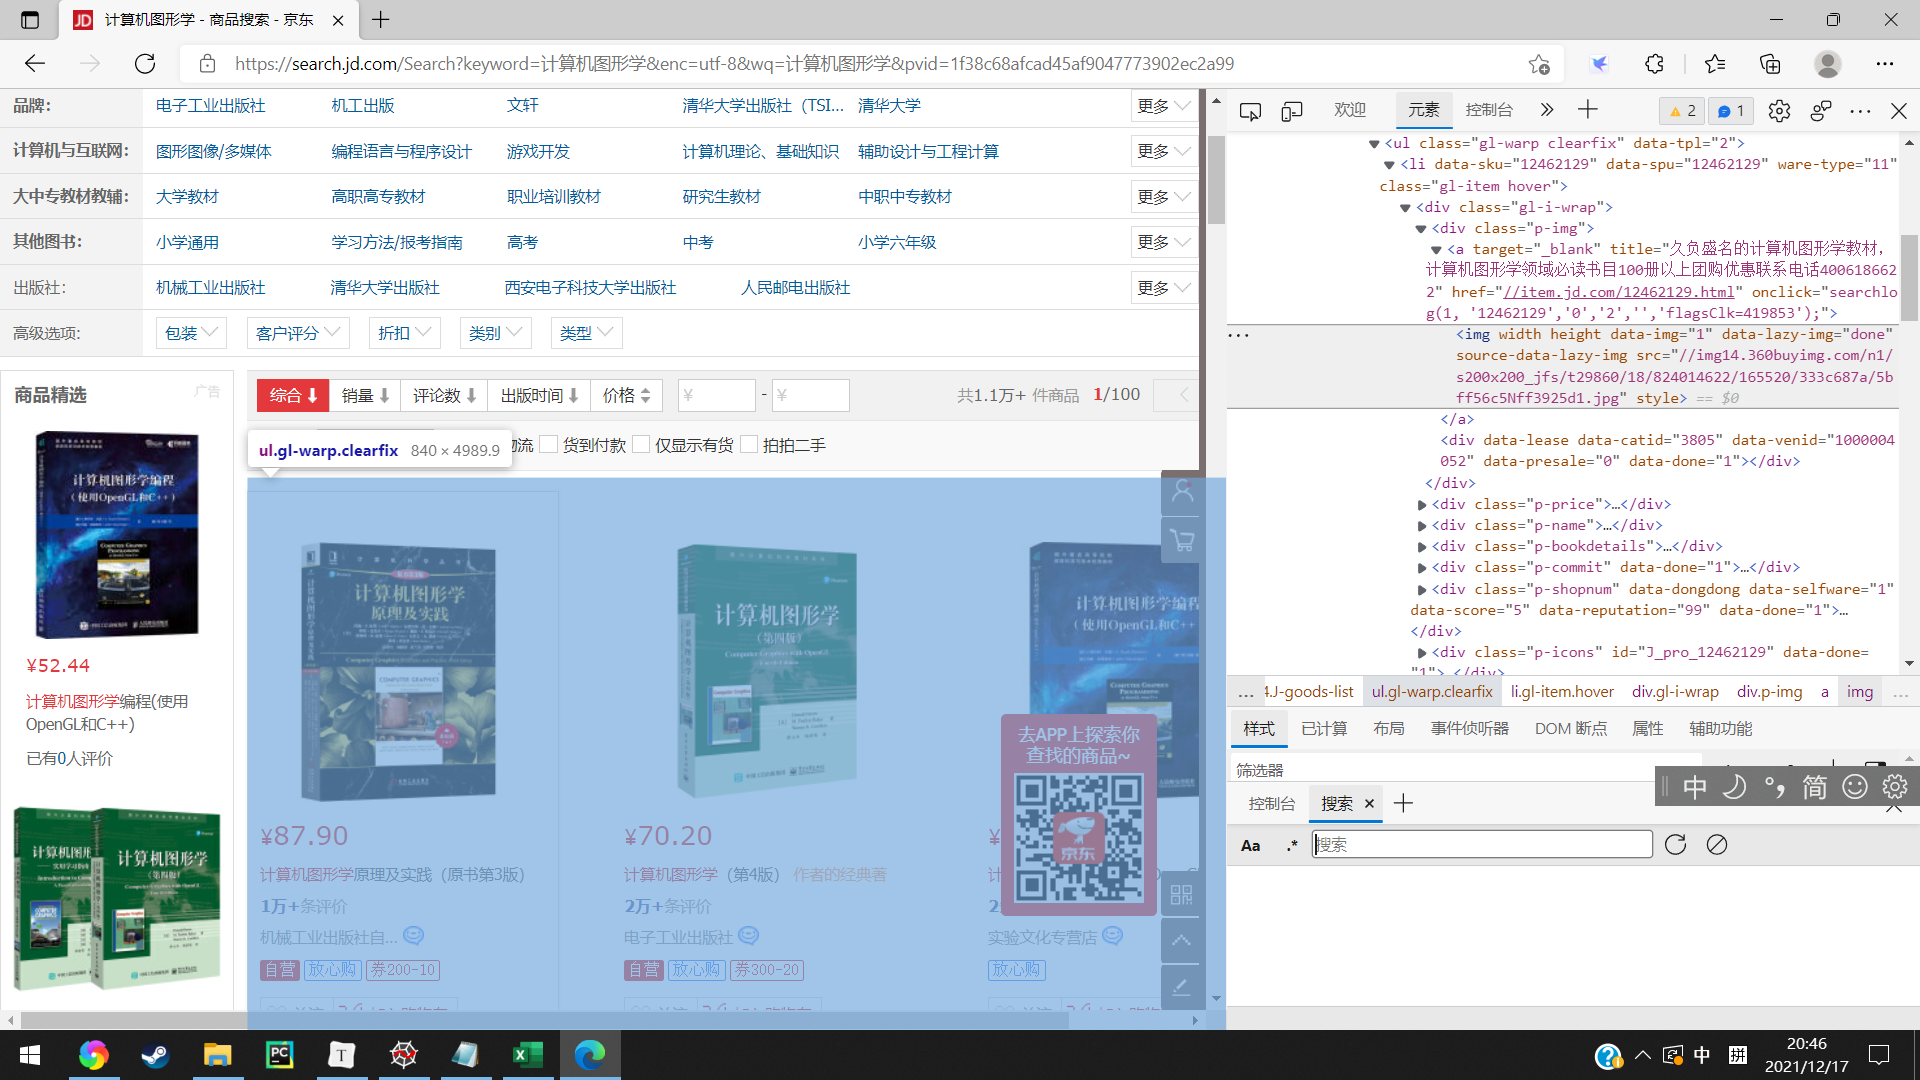Open the 客户评分 dropdown
Viewport: 1920px width, 1080px height.
[x=298, y=333]
